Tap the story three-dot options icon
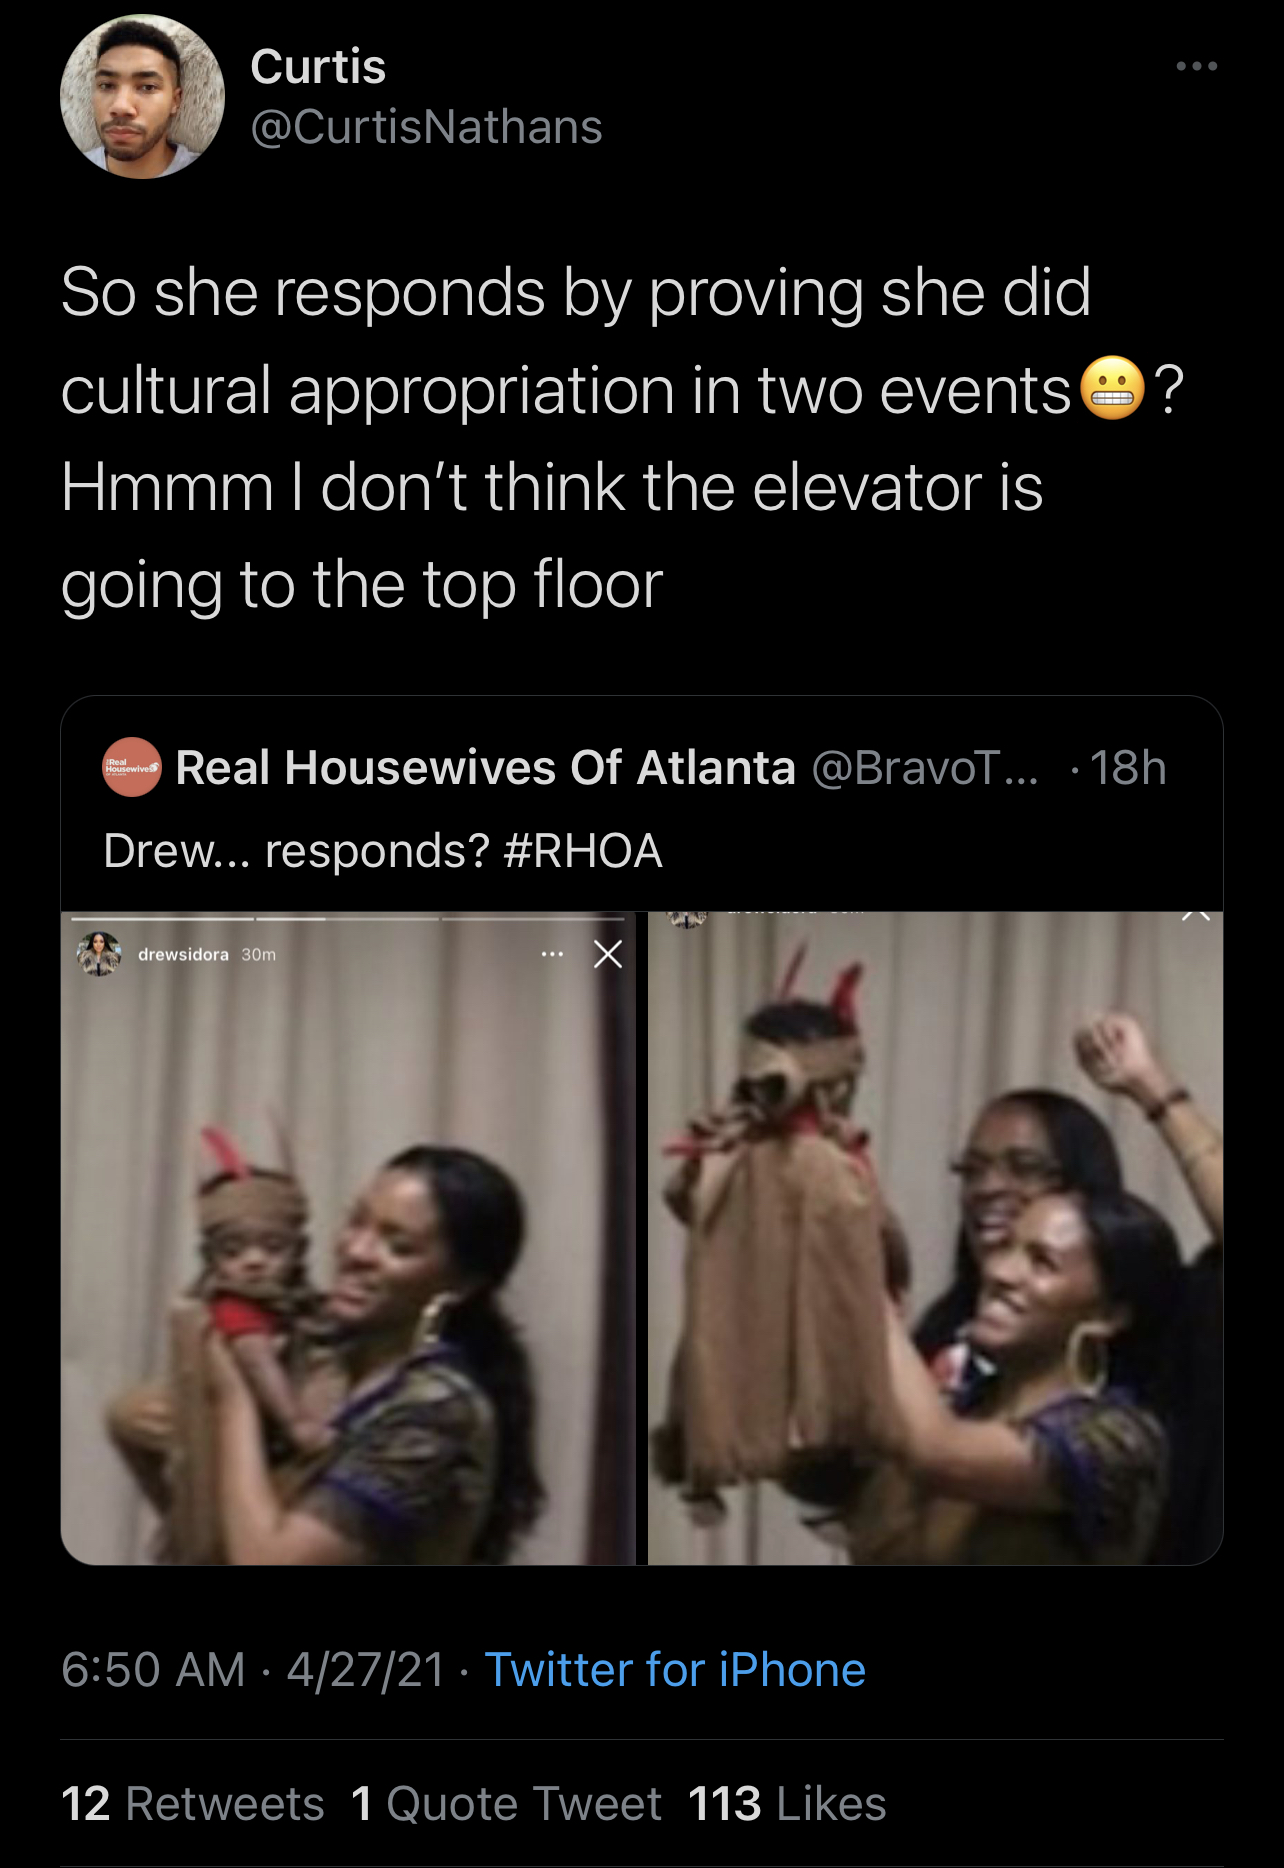Viewport: 1284px width, 1868px height. [552, 954]
